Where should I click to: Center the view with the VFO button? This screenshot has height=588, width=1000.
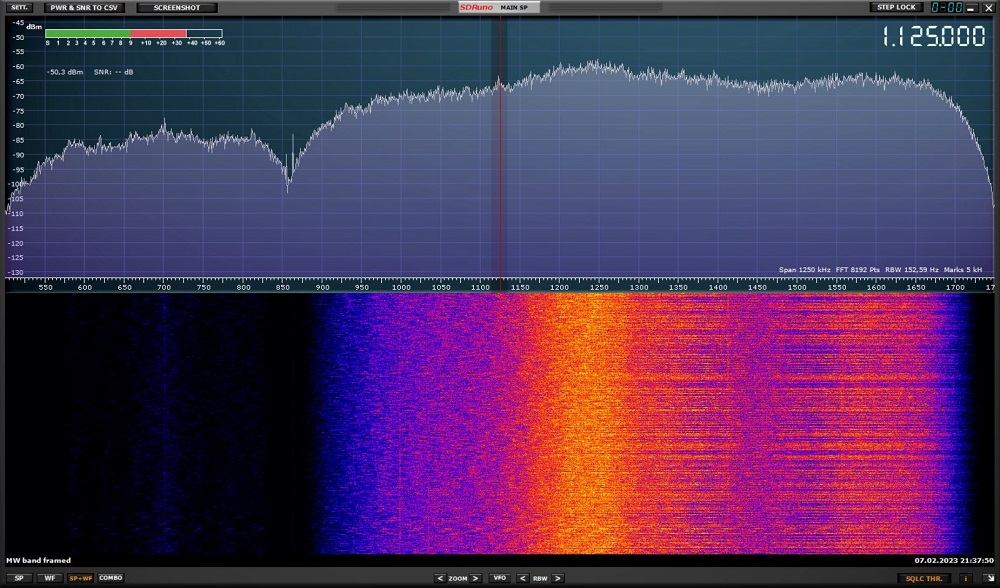500,578
